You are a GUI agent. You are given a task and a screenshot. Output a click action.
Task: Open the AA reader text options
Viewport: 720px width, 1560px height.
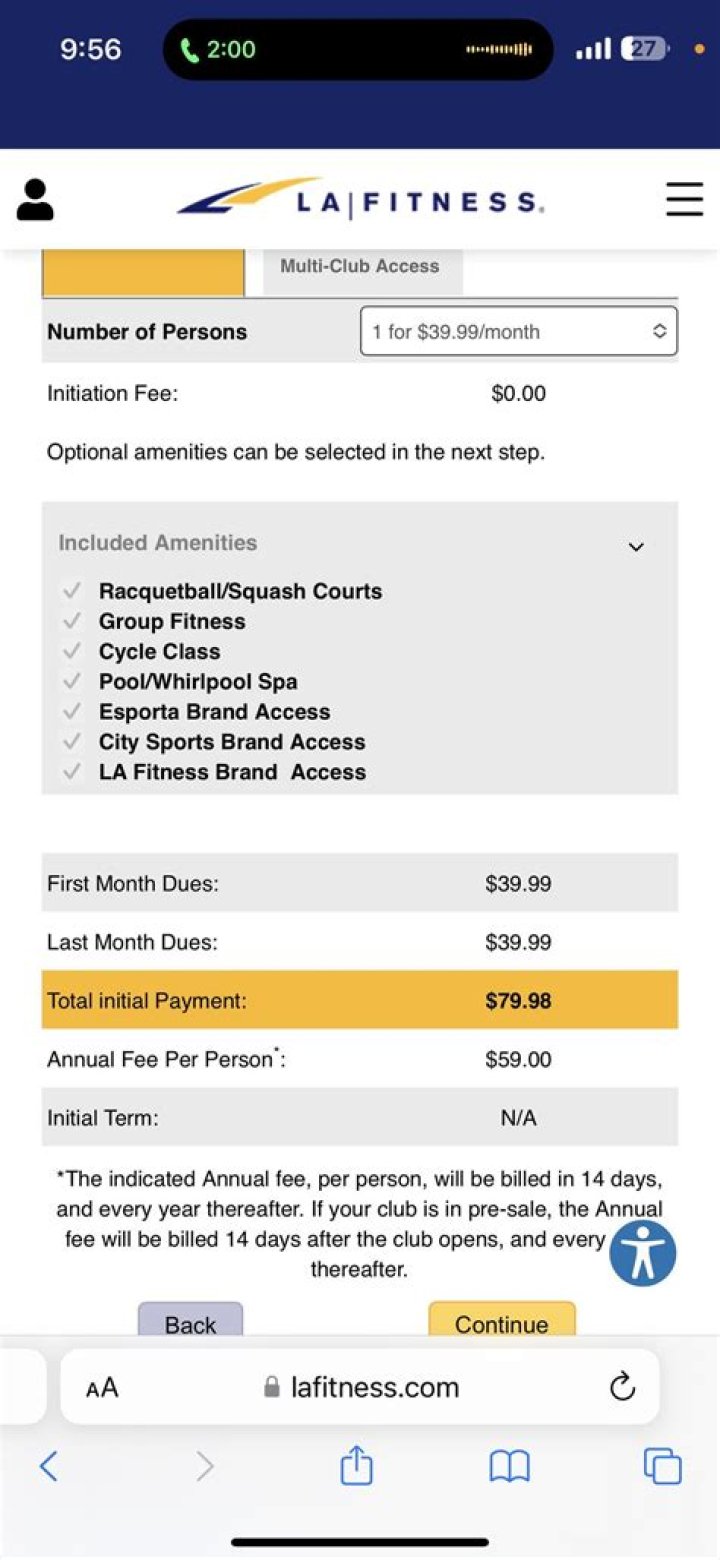pyautogui.click(x=102, y=1387)
